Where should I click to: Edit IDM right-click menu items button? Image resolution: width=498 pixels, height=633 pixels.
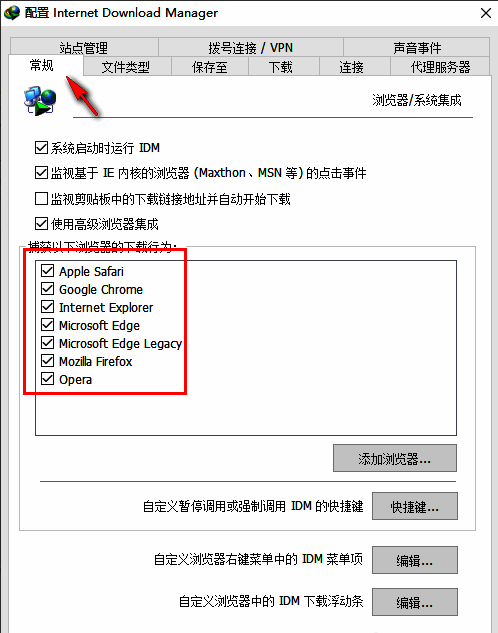pos(415,560)
